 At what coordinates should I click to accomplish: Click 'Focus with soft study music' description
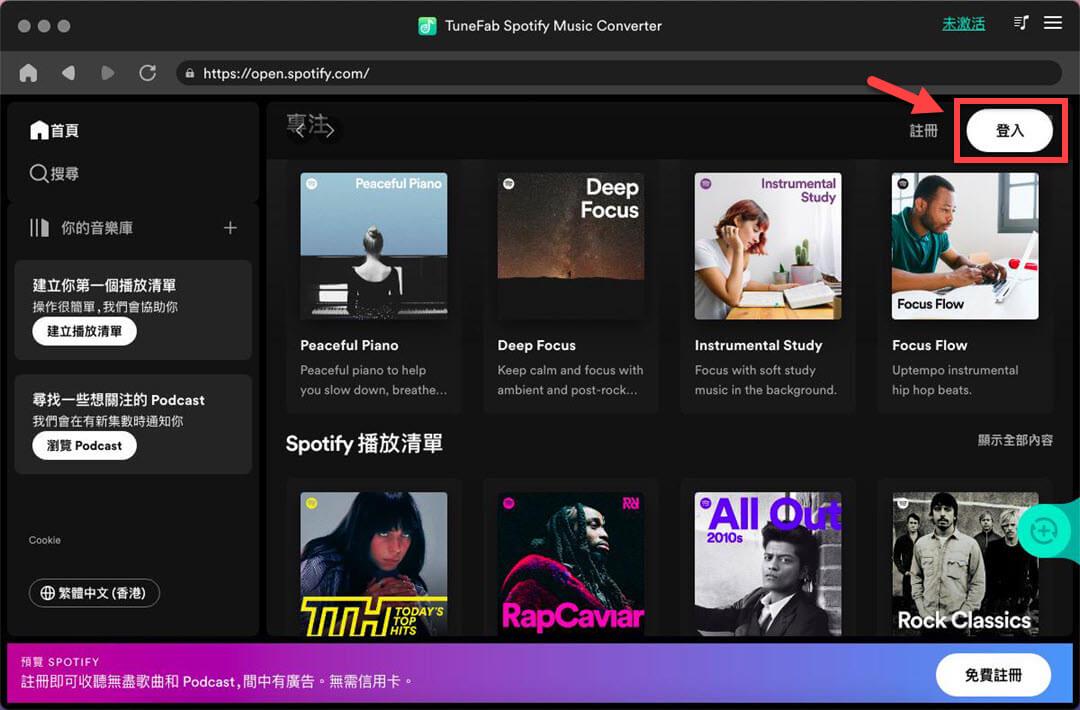[765, 379]
